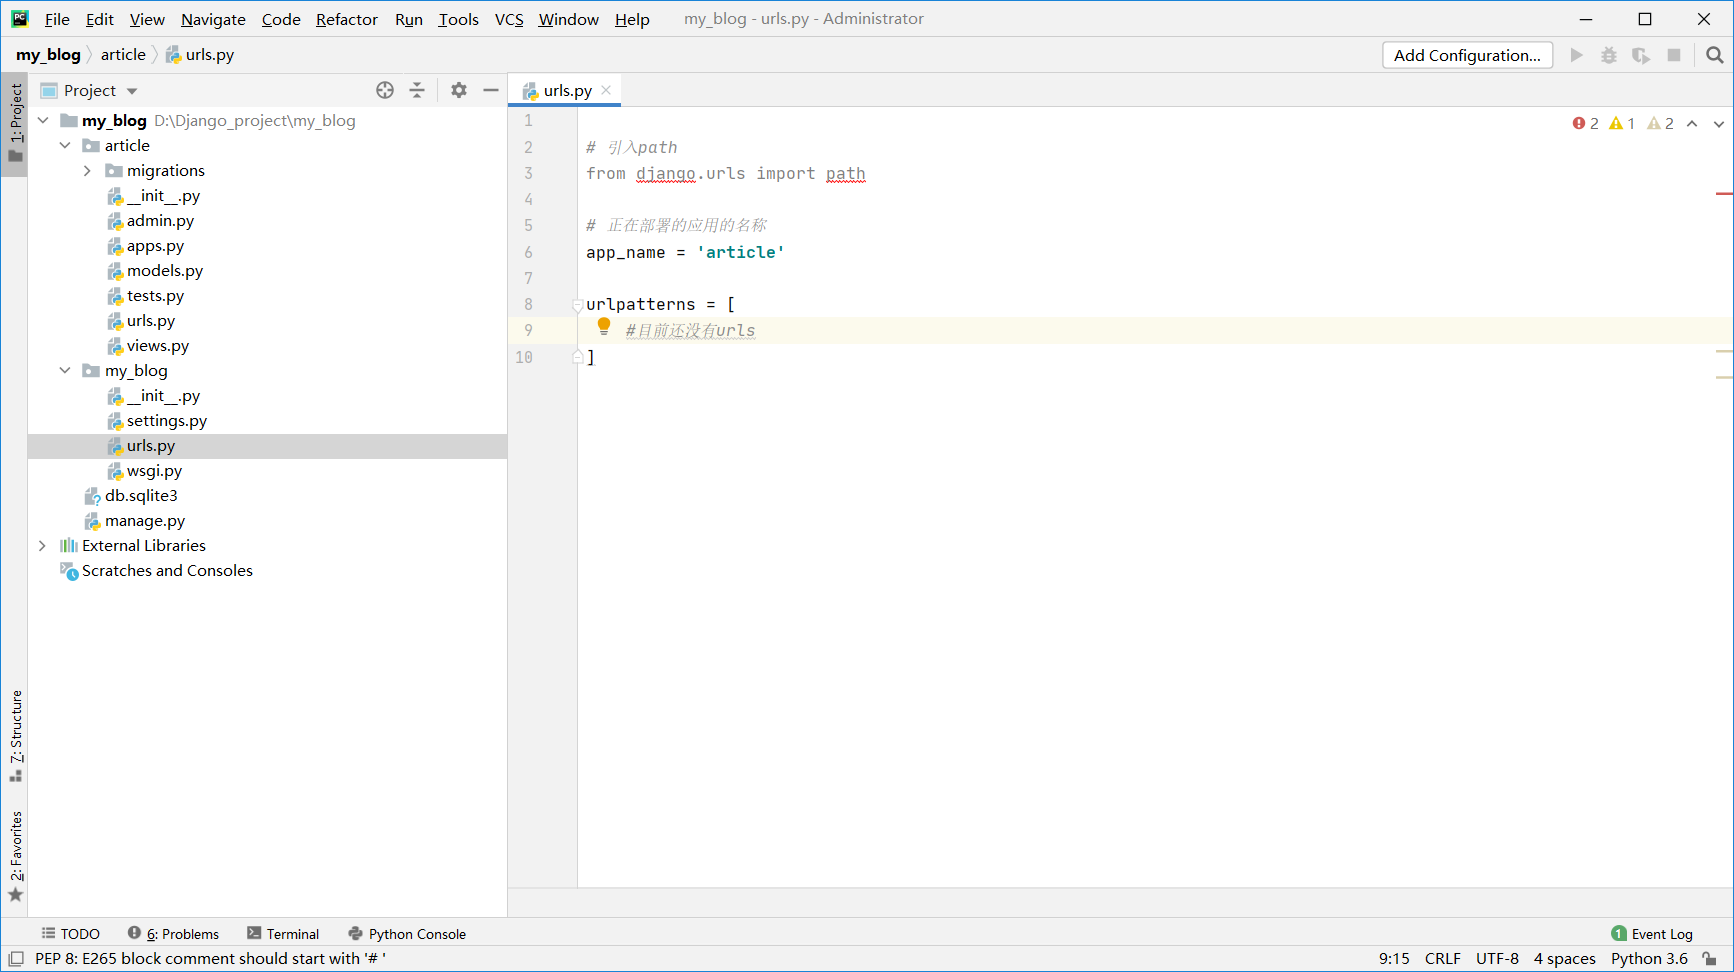This screenshot has height=972, width=1734.
Task: Open the TODO tool window
Action: tap(71, 933)
